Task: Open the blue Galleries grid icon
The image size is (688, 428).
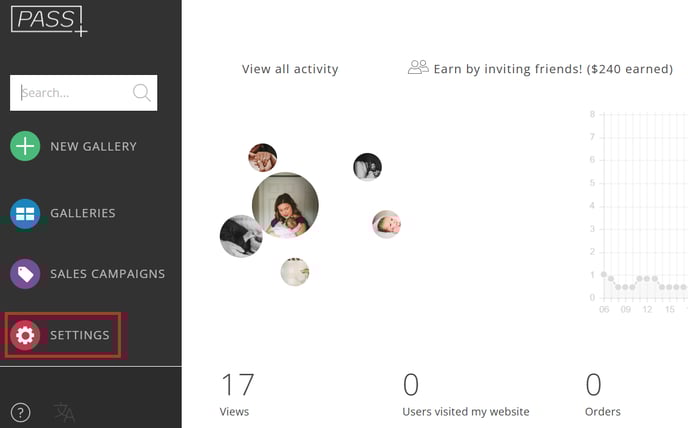Action: pos(25,214)
